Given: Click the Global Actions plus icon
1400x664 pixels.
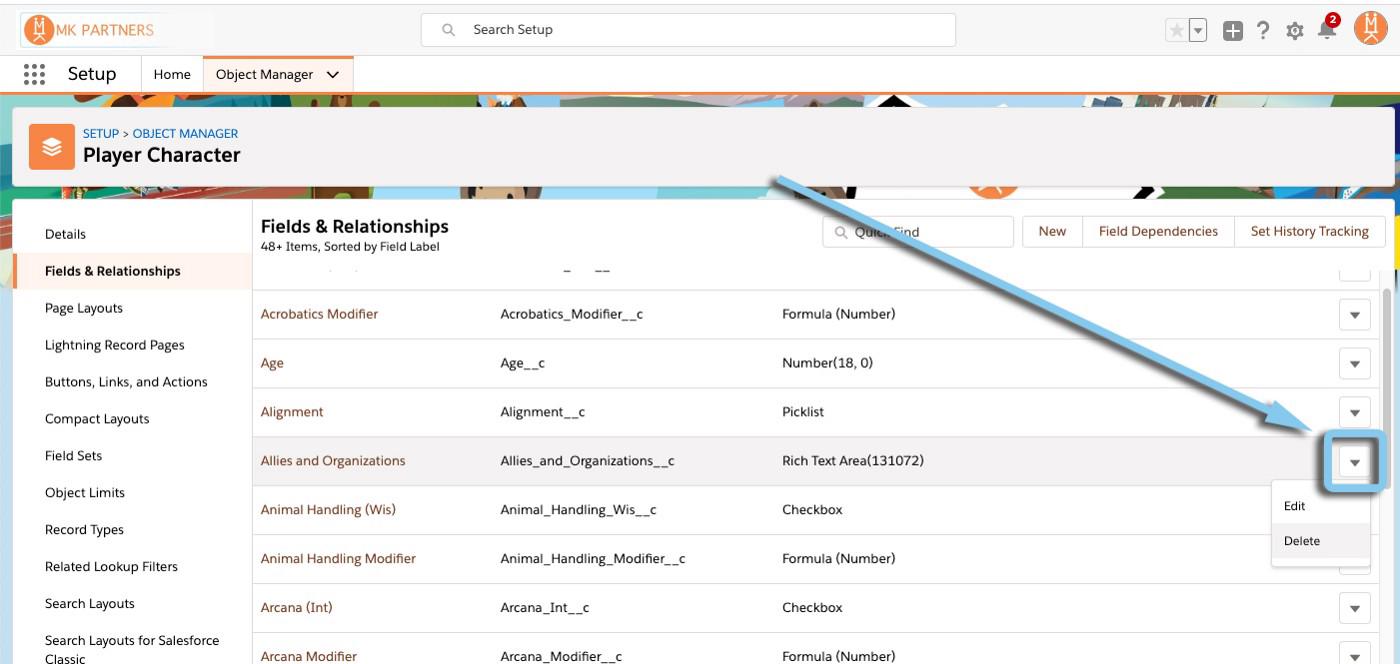Looking at the screenshot, I should click(1233, 31).
